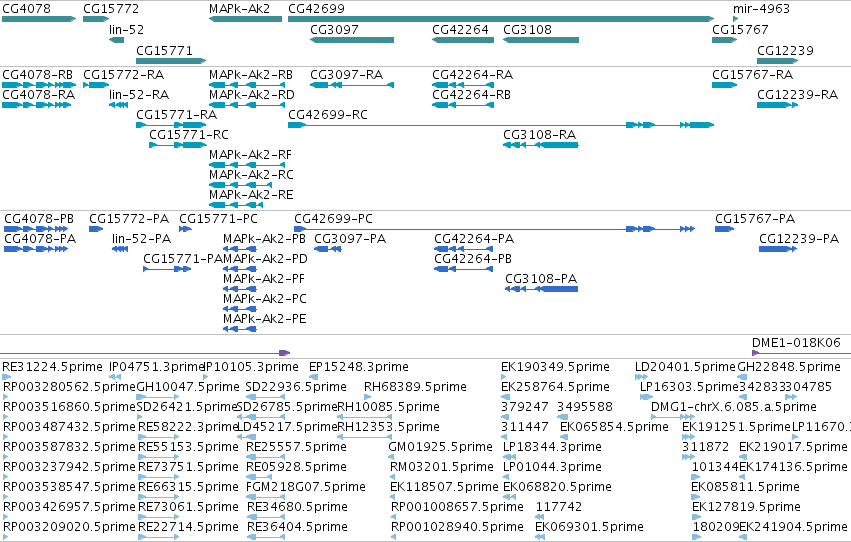The image size is (851, 542).
Task: Select the CG3097 gene label
Action: (334, 30)
